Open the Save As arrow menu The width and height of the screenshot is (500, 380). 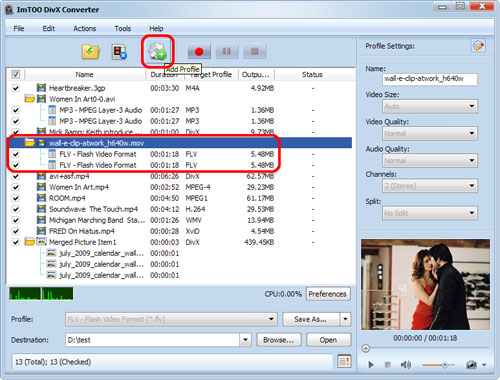click(345, 319)
